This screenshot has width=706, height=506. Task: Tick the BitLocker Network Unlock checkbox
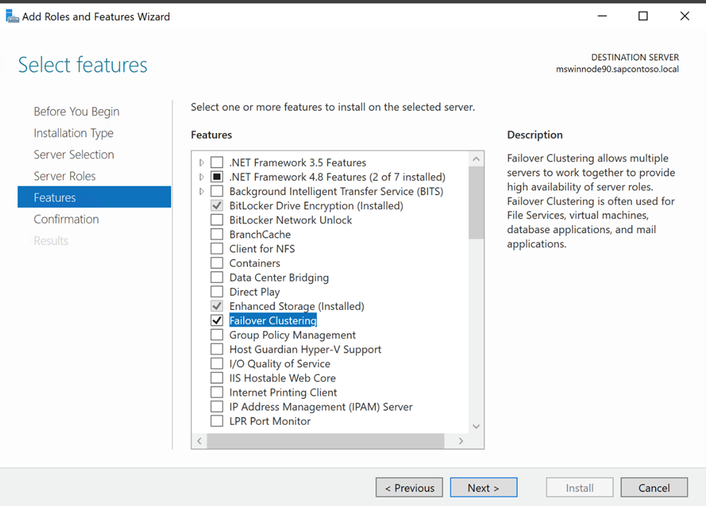pyautogui.click(x=217, y=220)
